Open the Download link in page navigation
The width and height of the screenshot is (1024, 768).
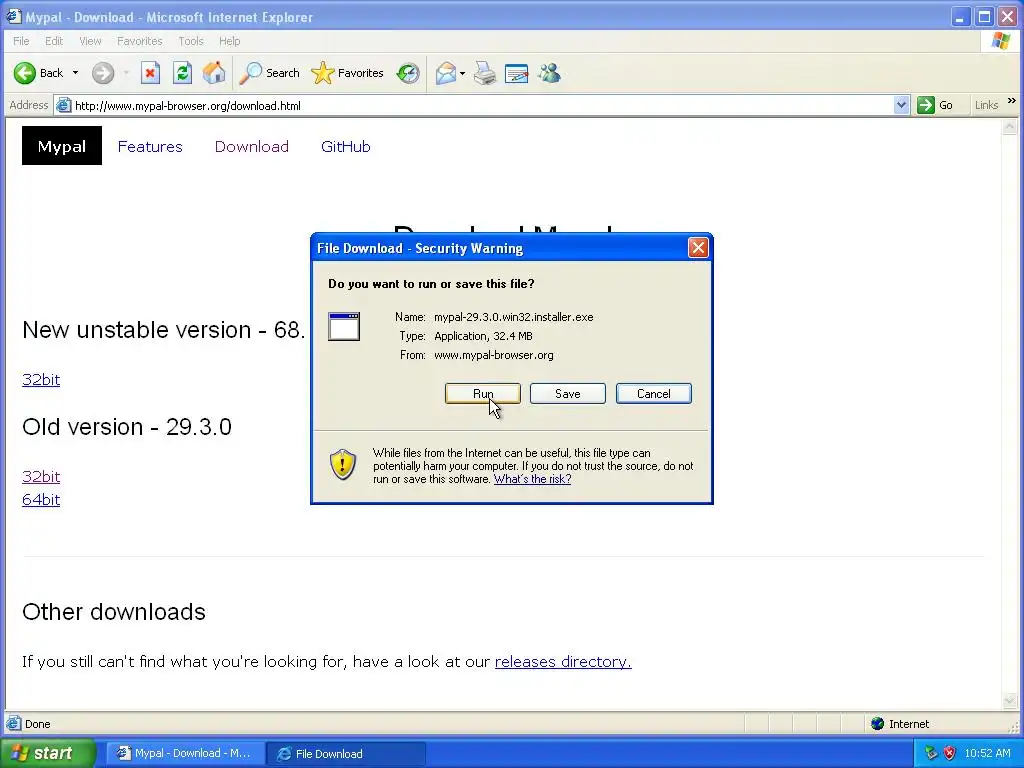pos(252,147)
